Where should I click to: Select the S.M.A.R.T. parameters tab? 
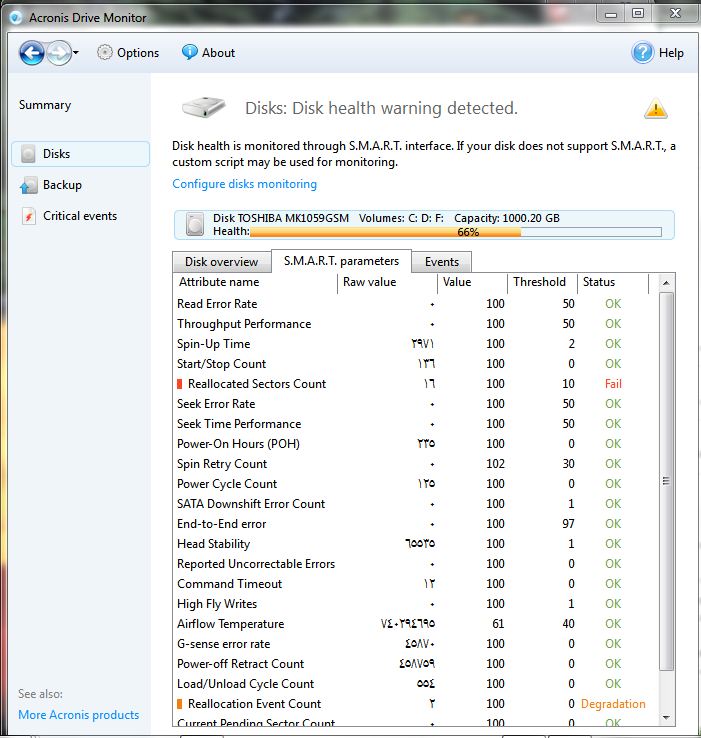point(341,261)
